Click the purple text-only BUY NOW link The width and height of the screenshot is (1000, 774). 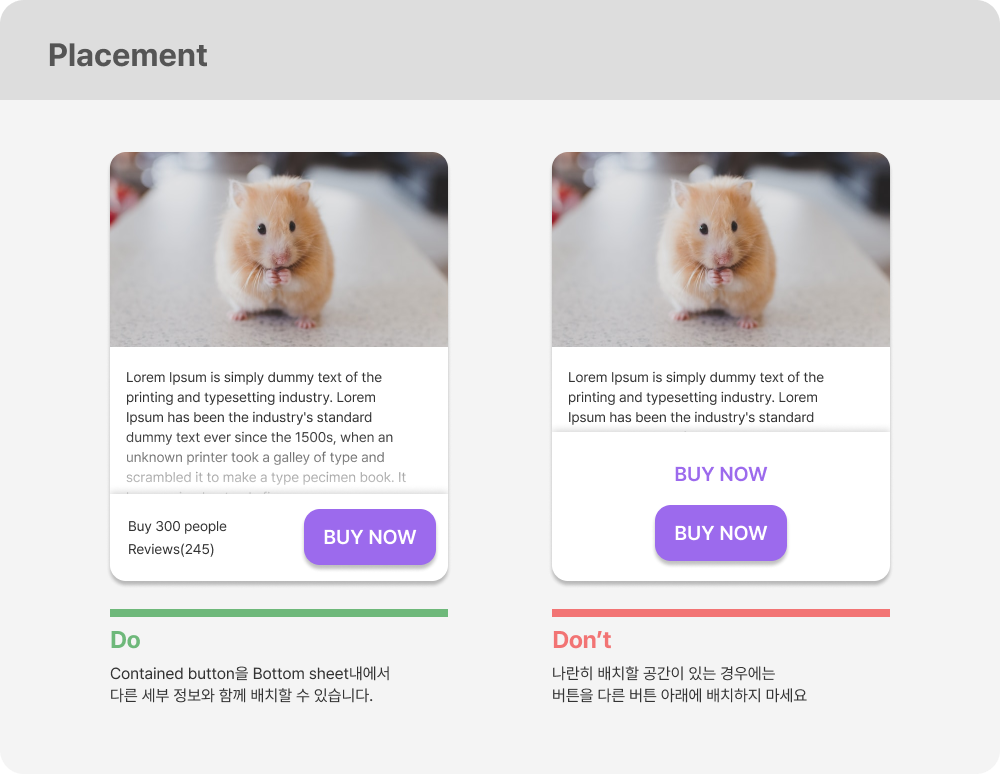721,474
